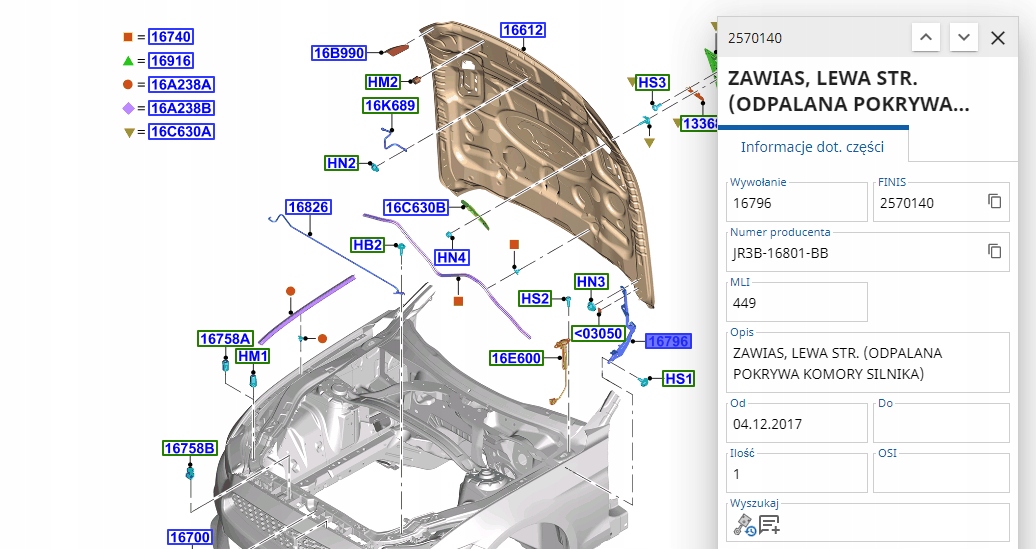Click the HM1 callout label
Image resolution: width=1036 pixels, height=549 pixels.
tap(253, 356)
